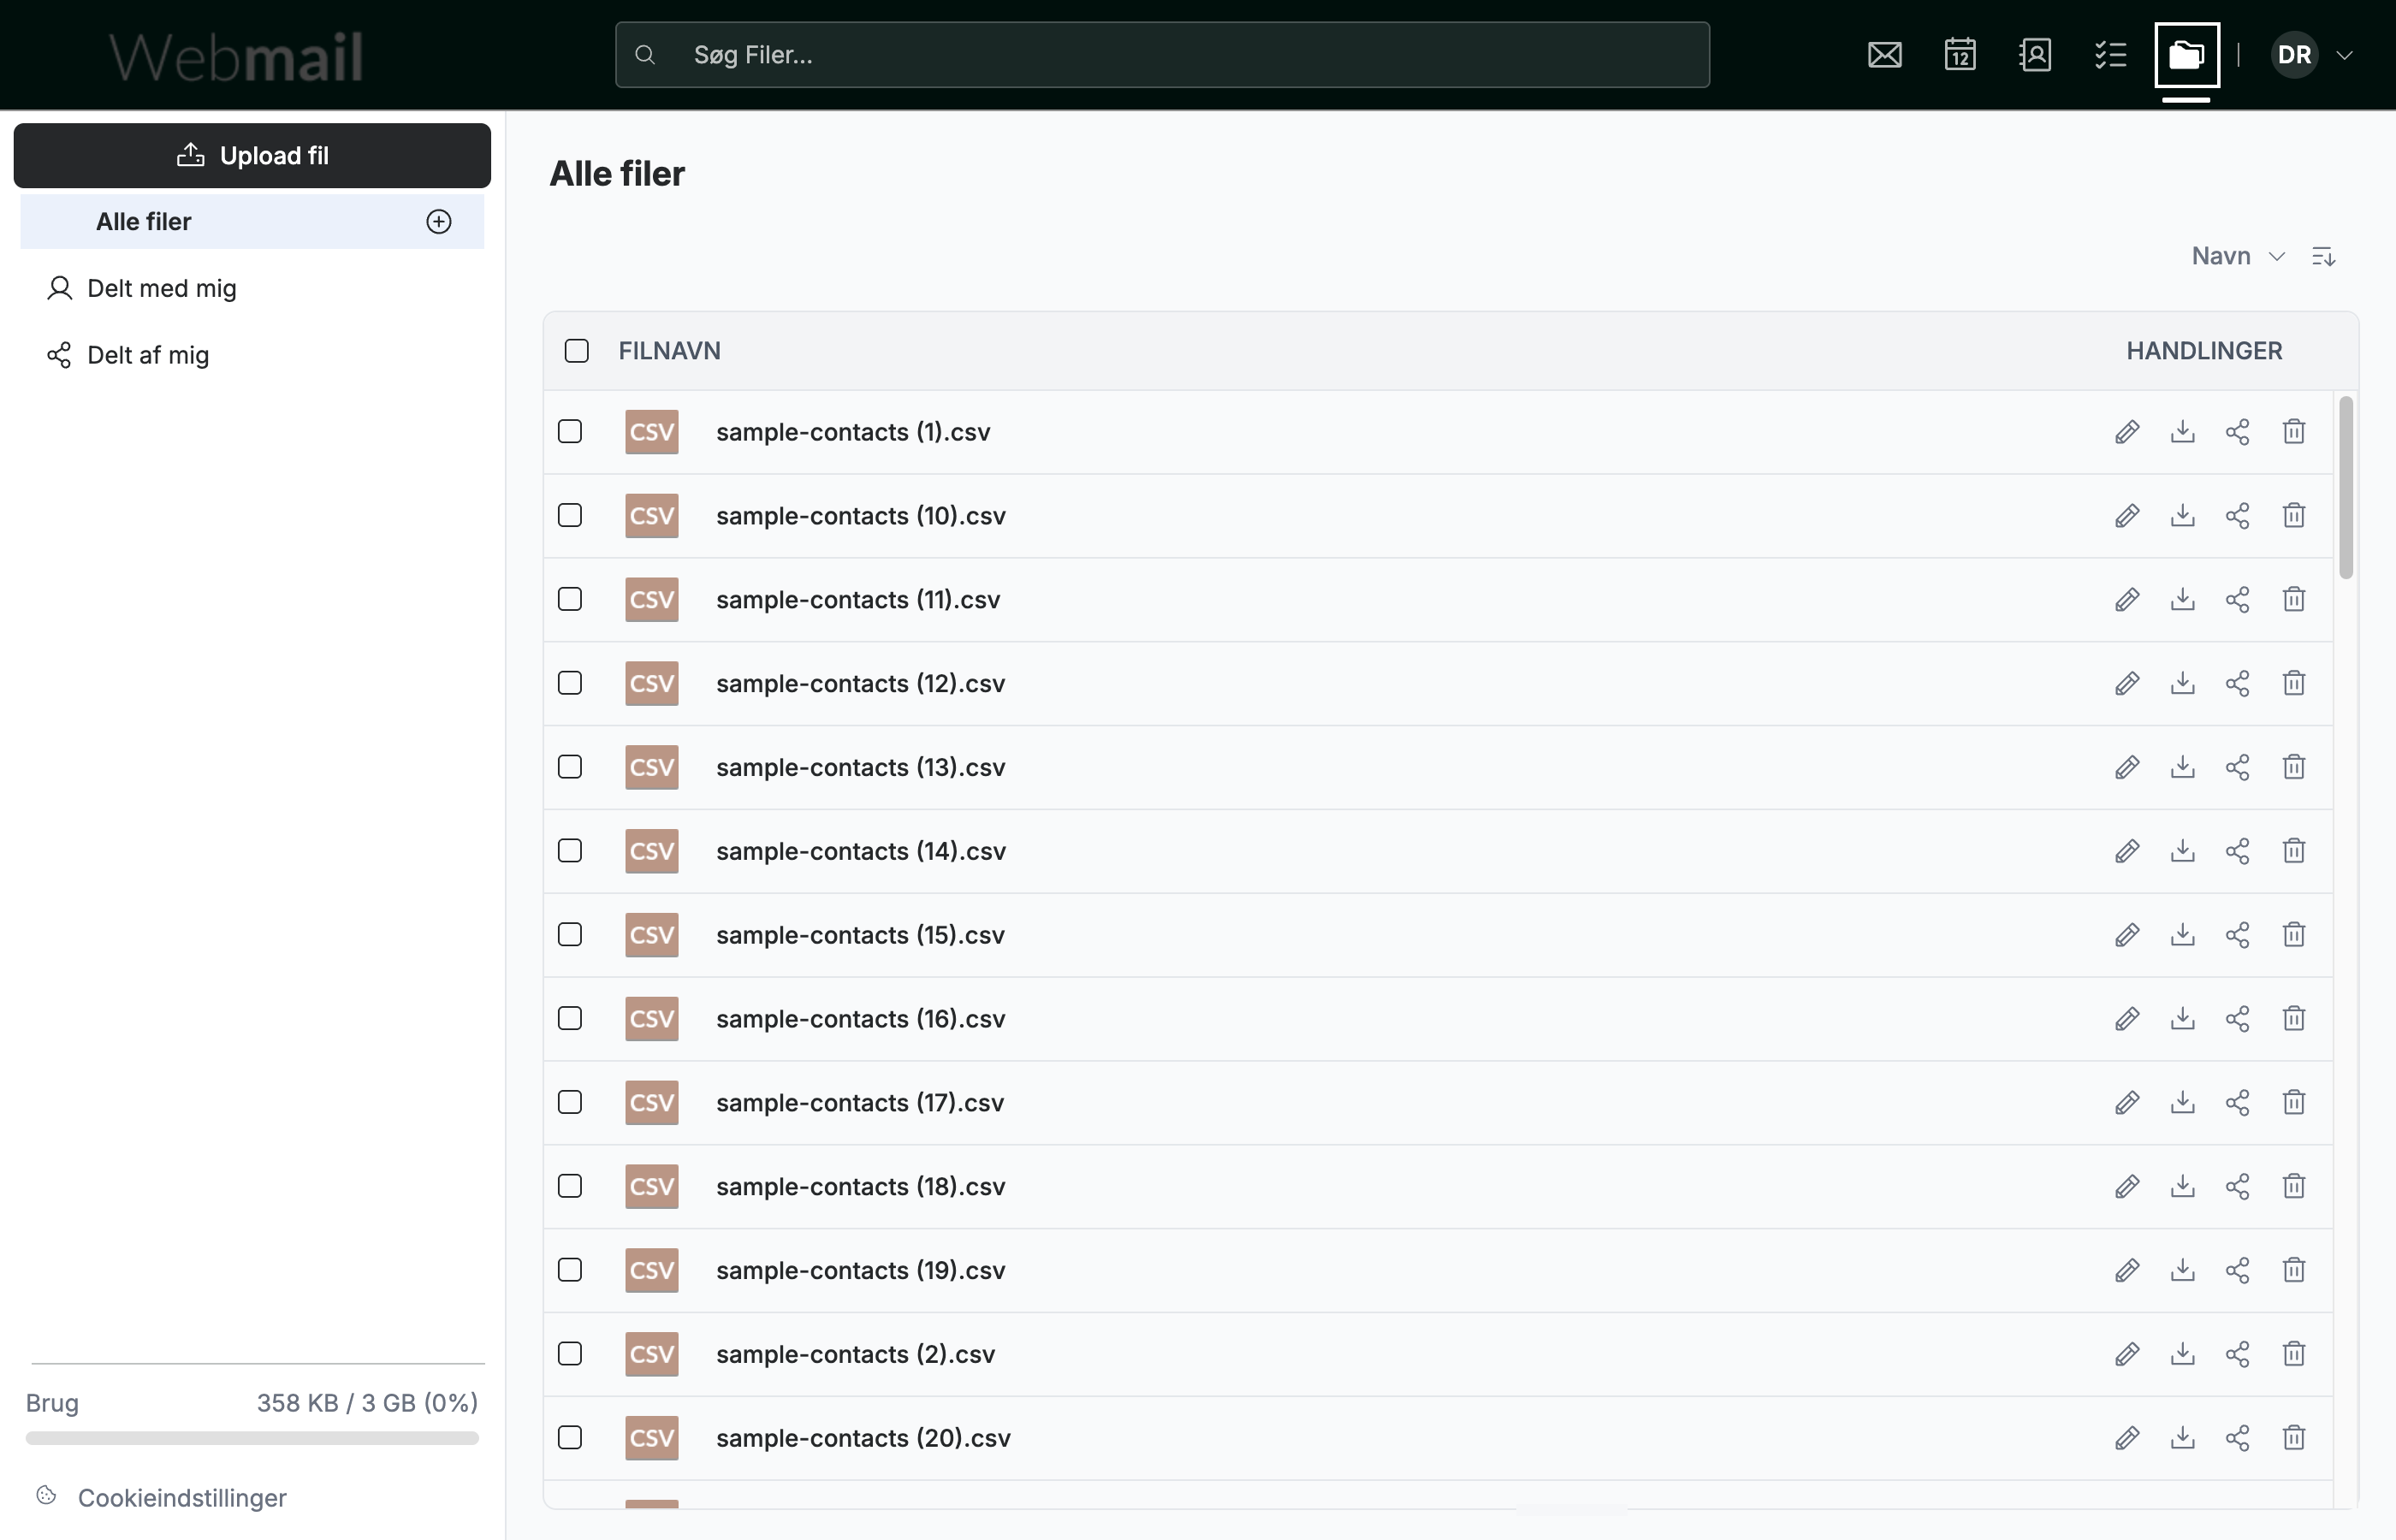The height and width of the screenshot is (1540, 2396).
Task: Download sample-contacts (1).csv
Action: click(x=2183, y=432)
